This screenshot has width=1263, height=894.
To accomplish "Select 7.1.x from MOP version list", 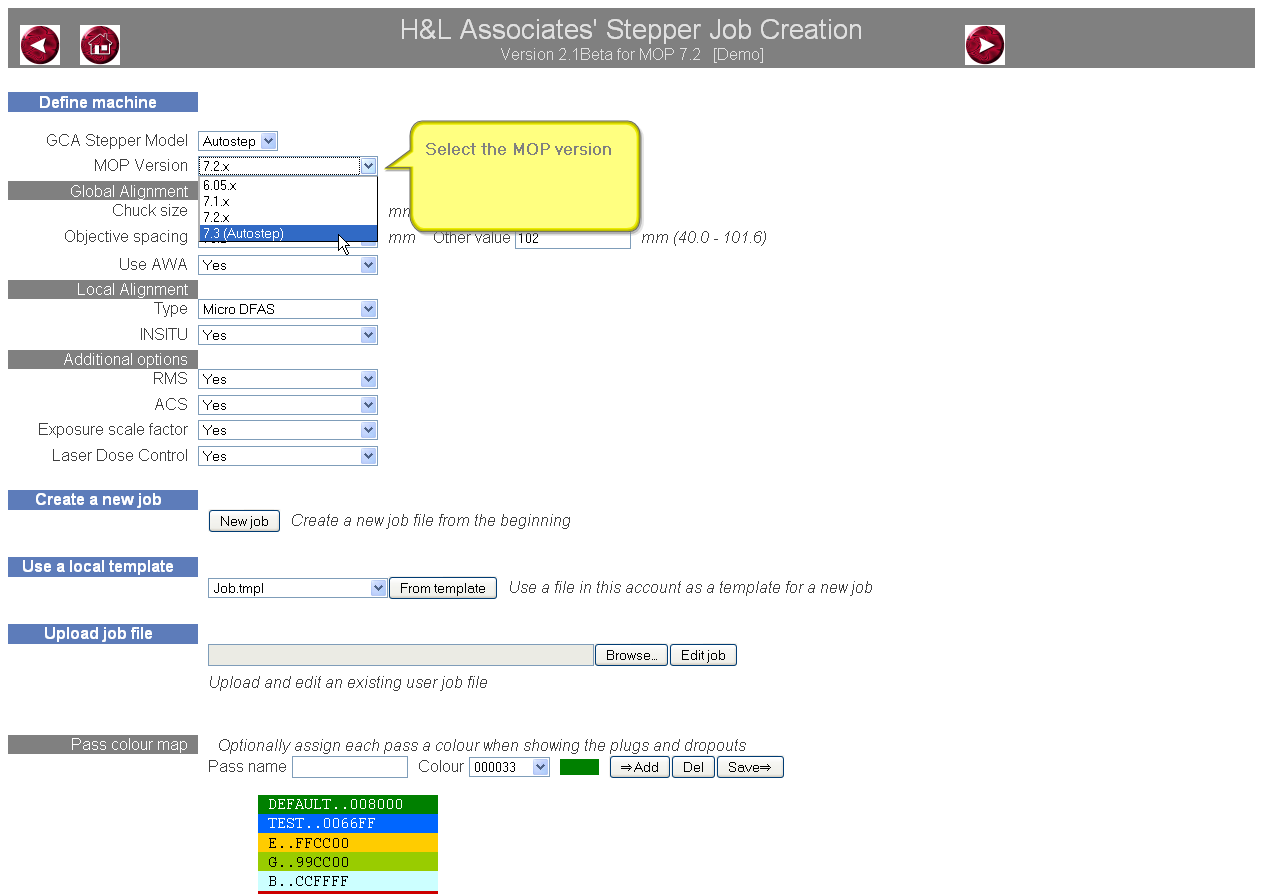I will point(288,201).
